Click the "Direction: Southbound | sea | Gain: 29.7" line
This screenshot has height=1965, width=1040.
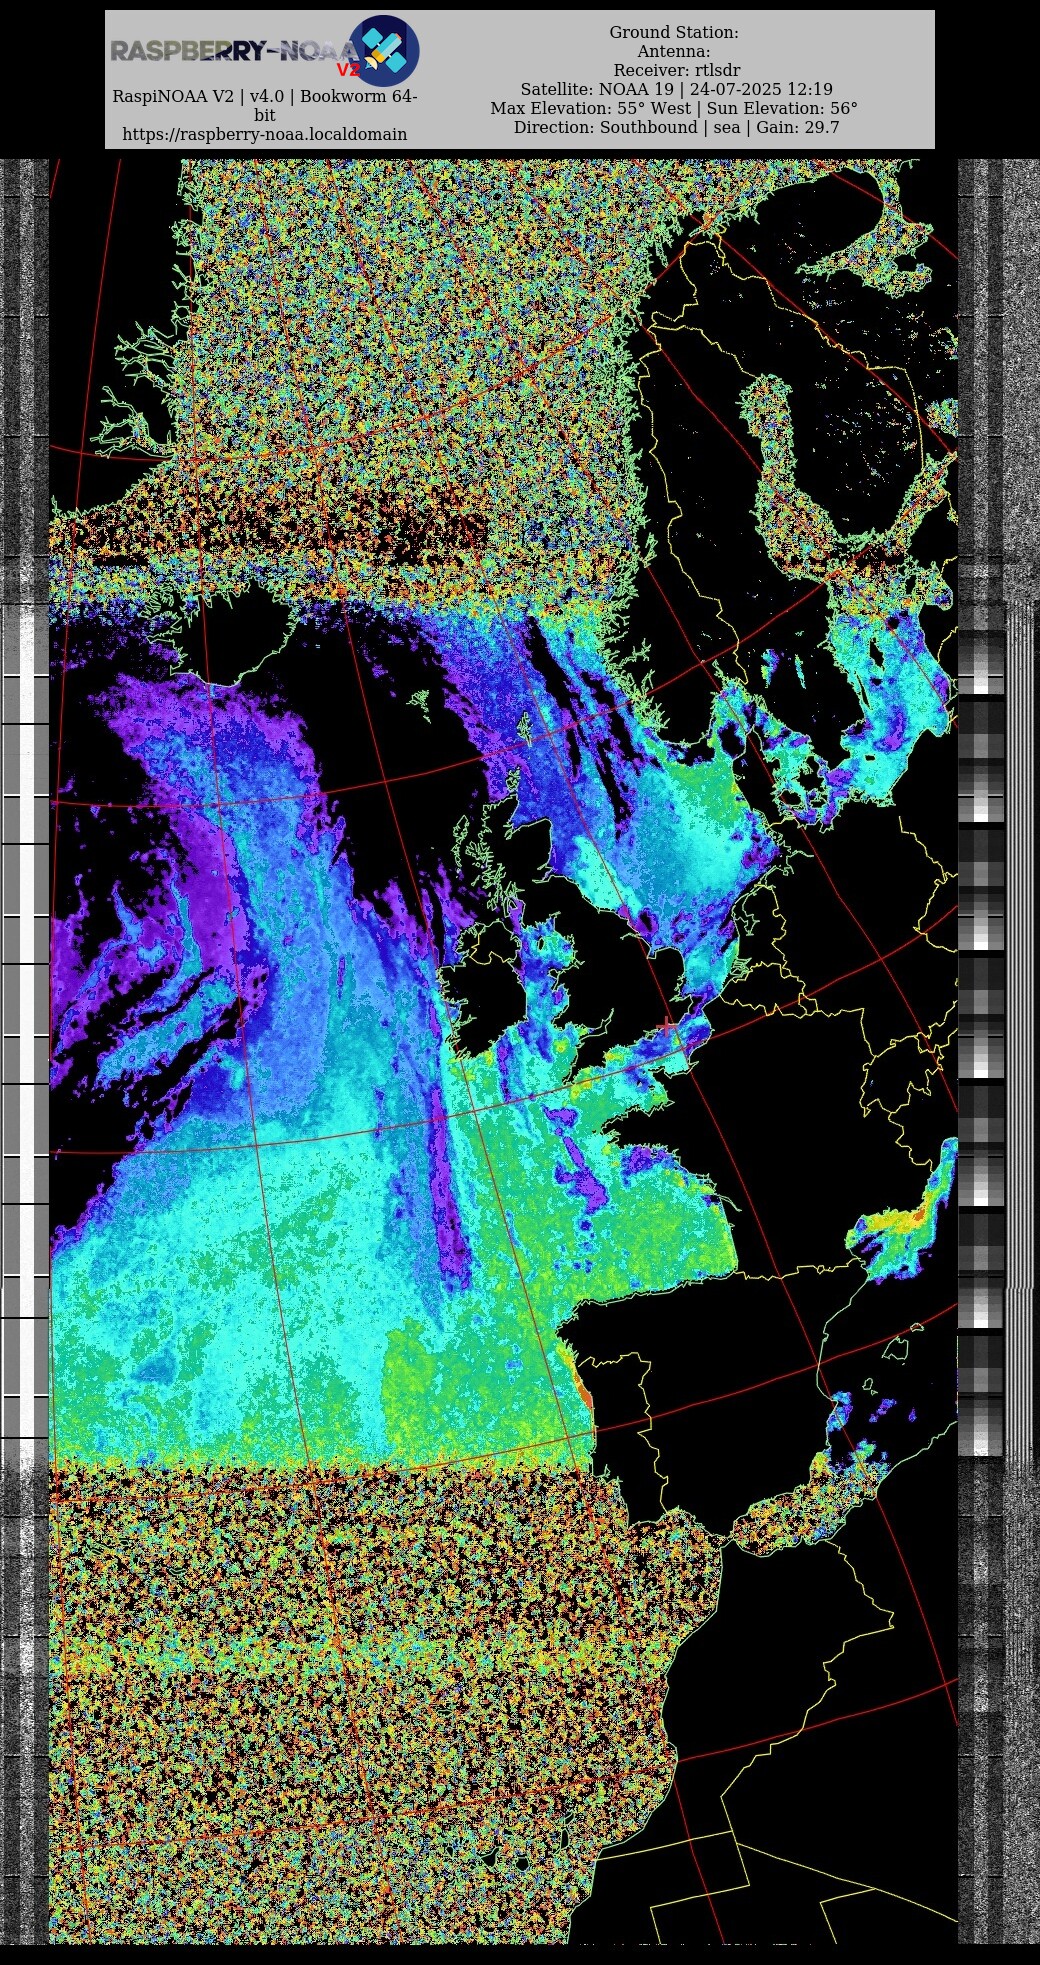coord(676,127)
